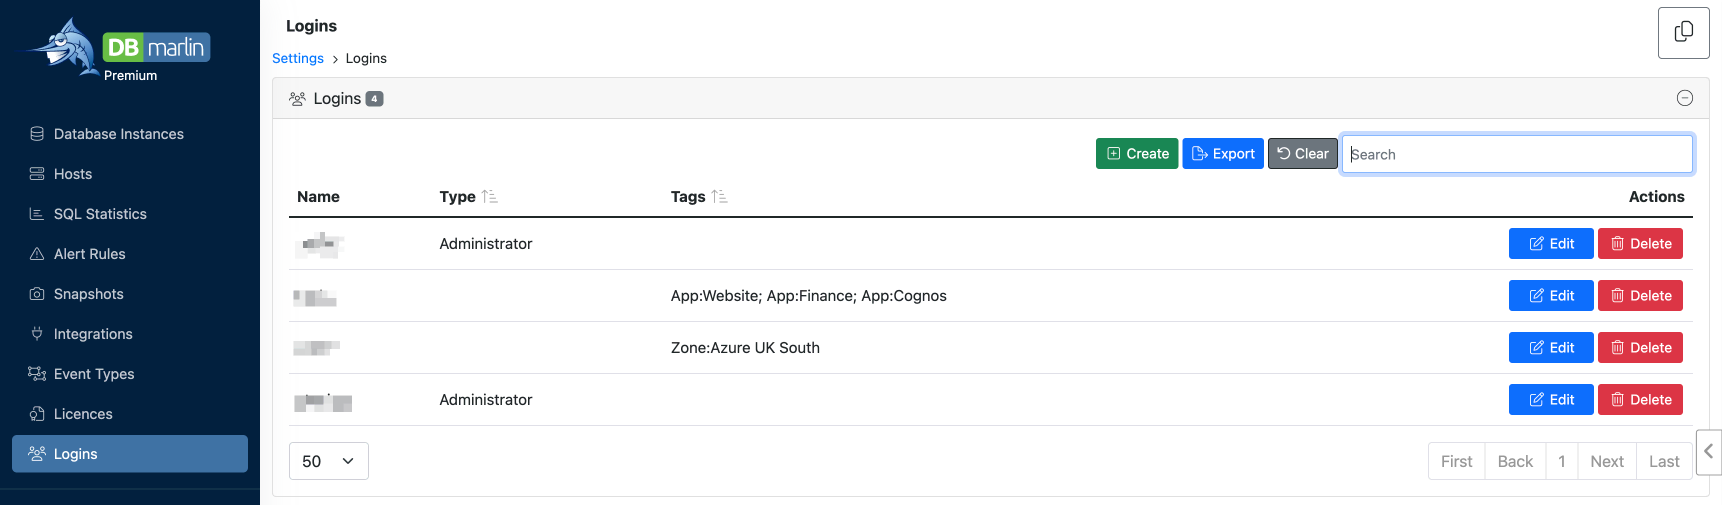Click the App:Website; App:Finance; App:Cognos tags
Screen dimensions: 1722x505
(808, 296)
